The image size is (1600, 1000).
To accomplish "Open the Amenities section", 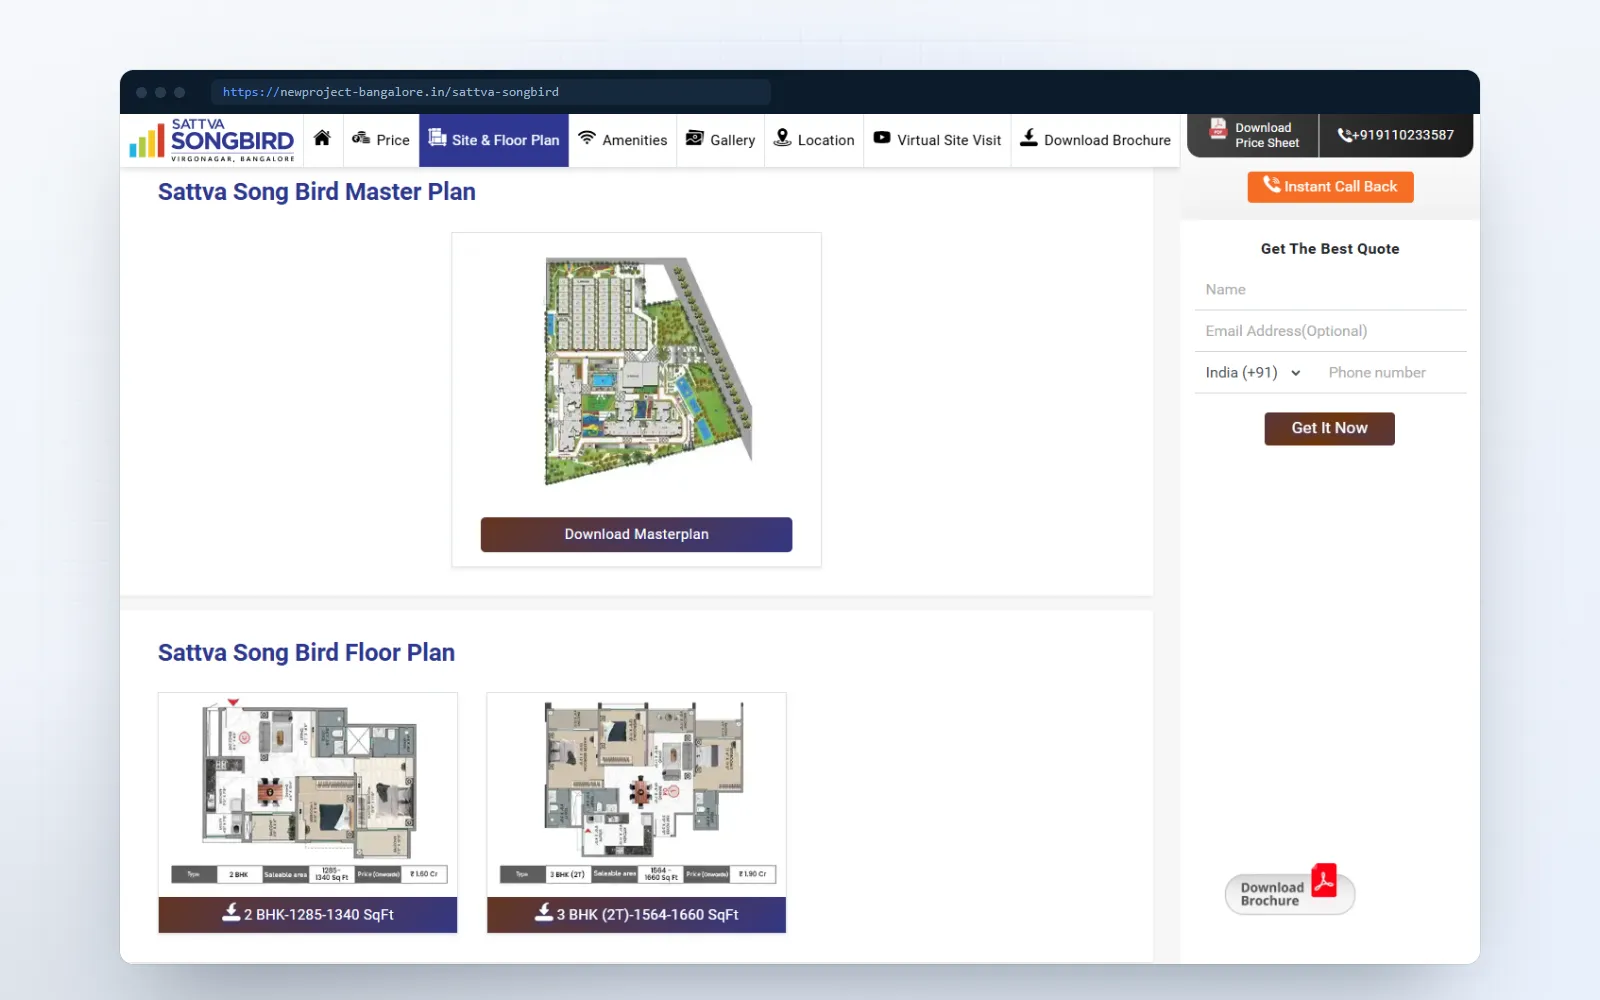I will (x=622, y=140).
